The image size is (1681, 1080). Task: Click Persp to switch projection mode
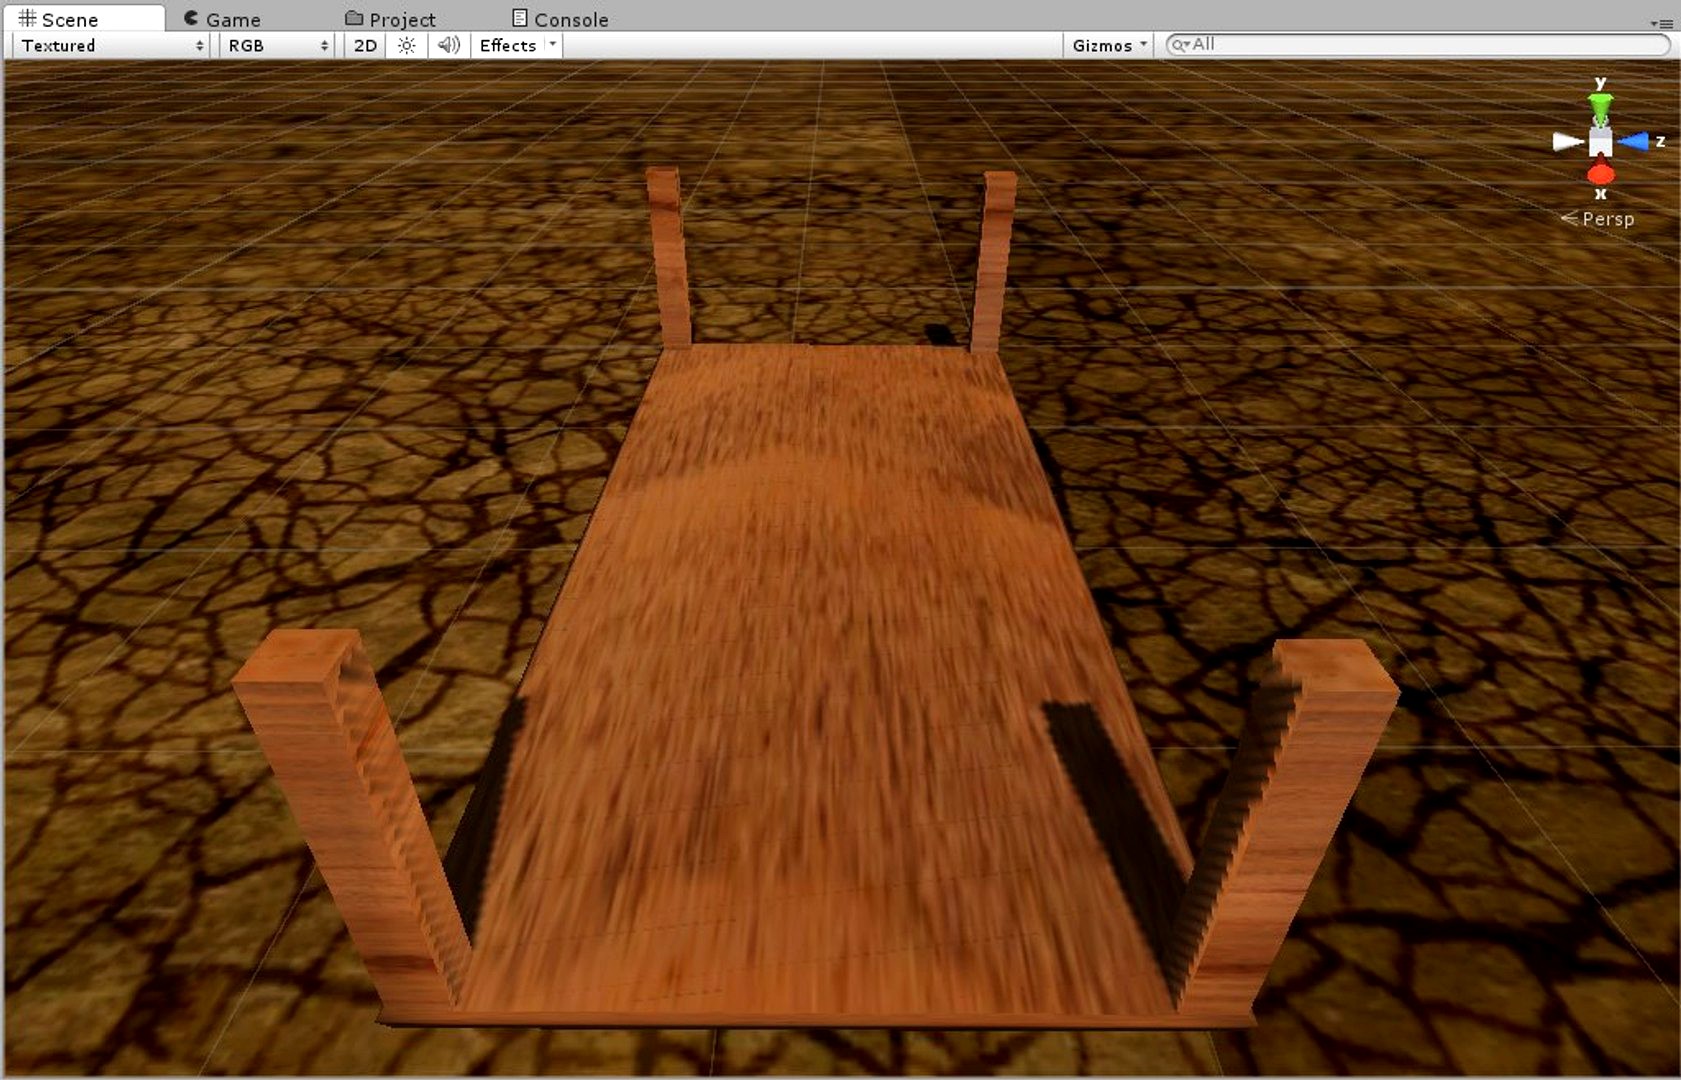point(1607,218)
